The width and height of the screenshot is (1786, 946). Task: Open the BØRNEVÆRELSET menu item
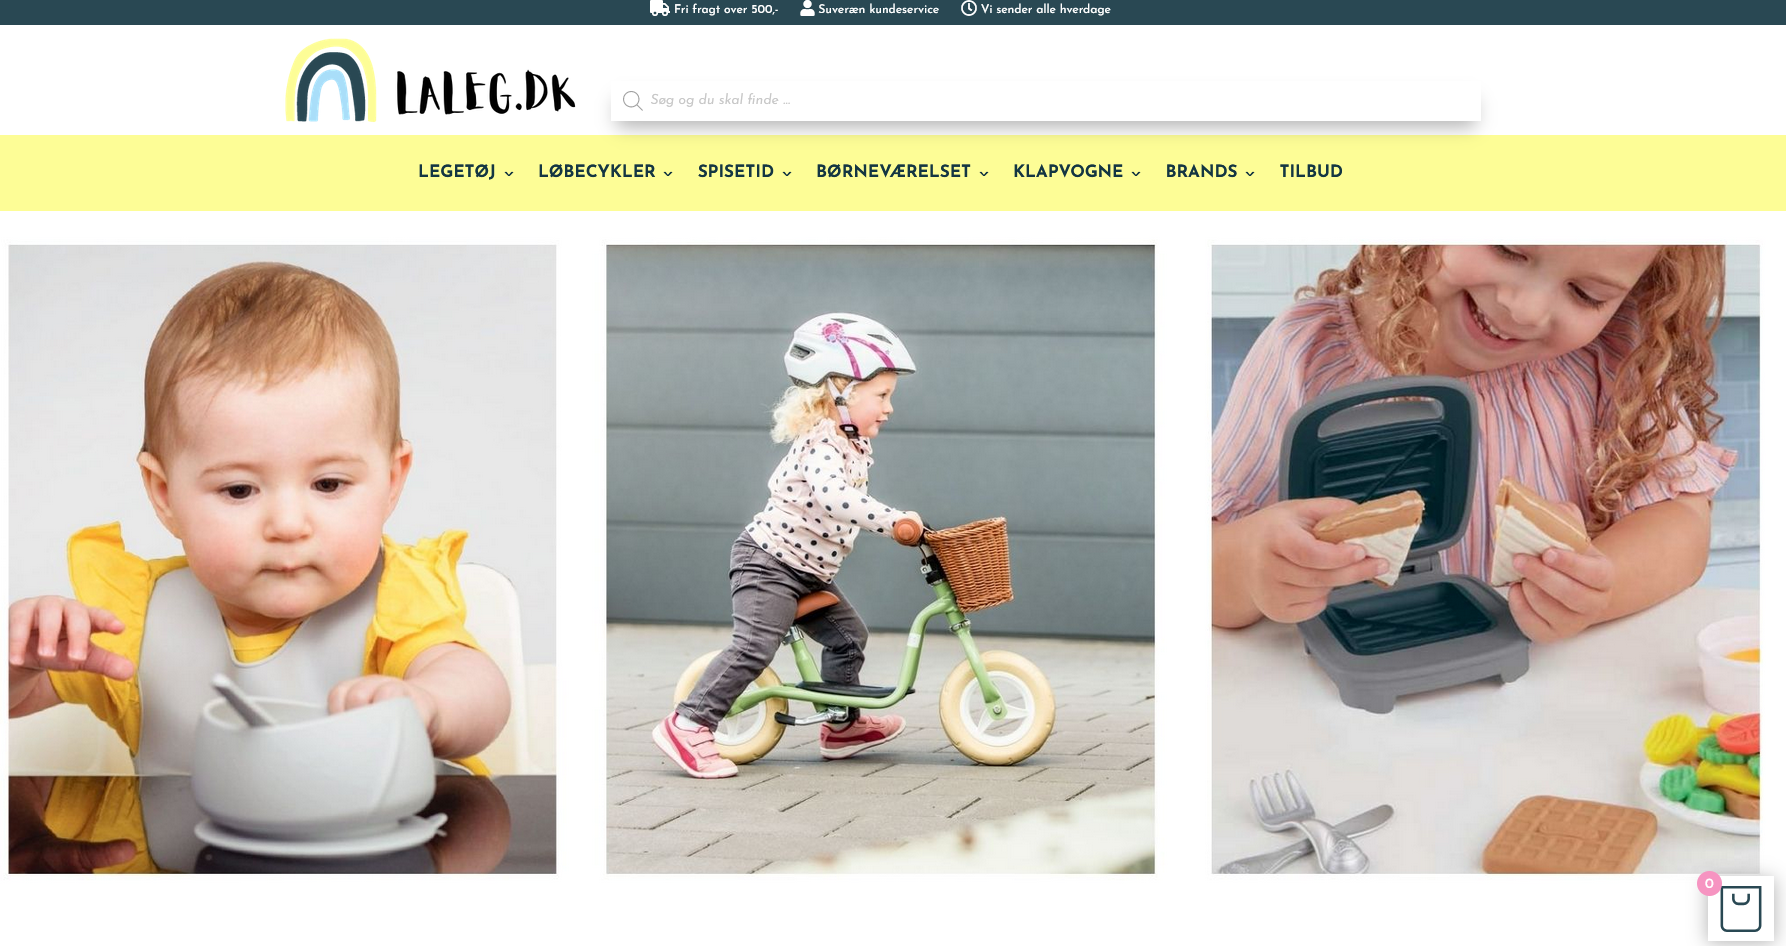pos(893,172)
